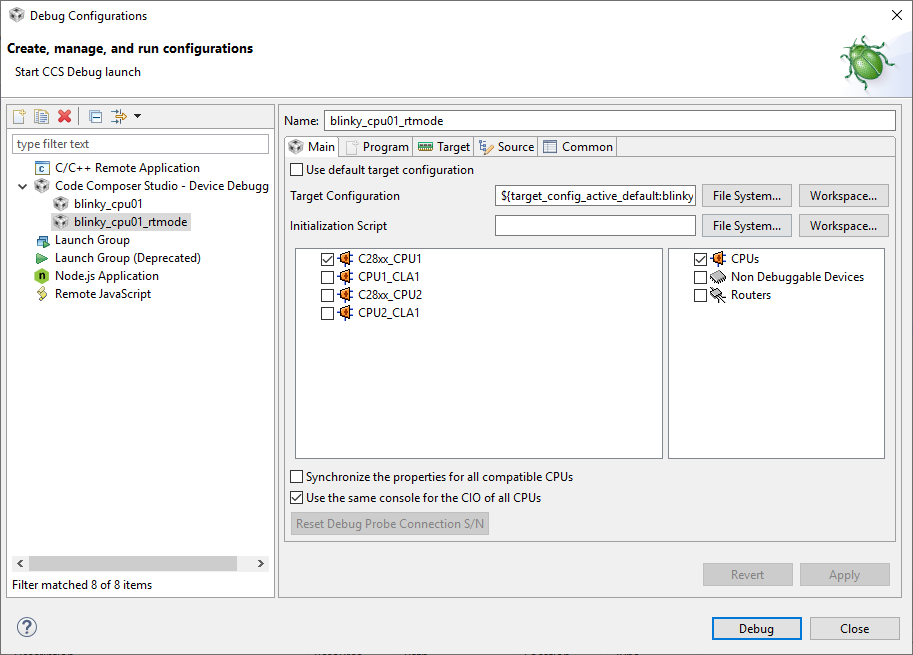Delete the selected launch configuration
This screenshot has width=913, height=655.
(64, 116)
